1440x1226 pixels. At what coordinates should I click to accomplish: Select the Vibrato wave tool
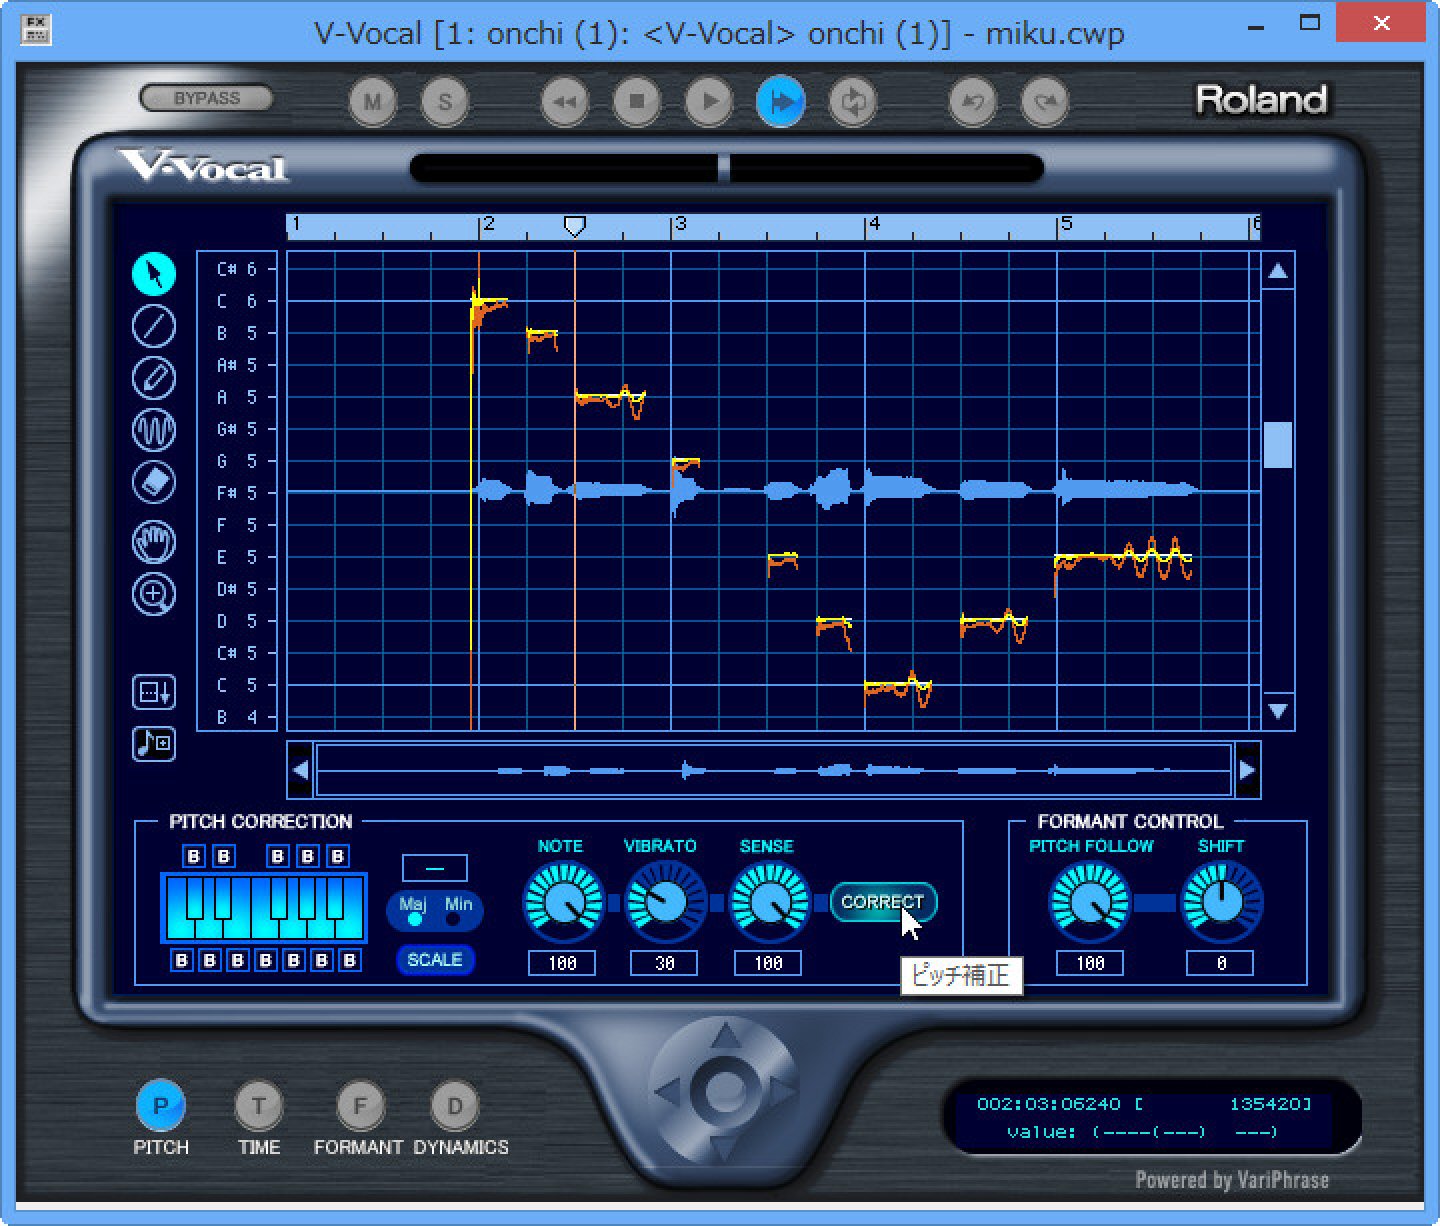154,430
